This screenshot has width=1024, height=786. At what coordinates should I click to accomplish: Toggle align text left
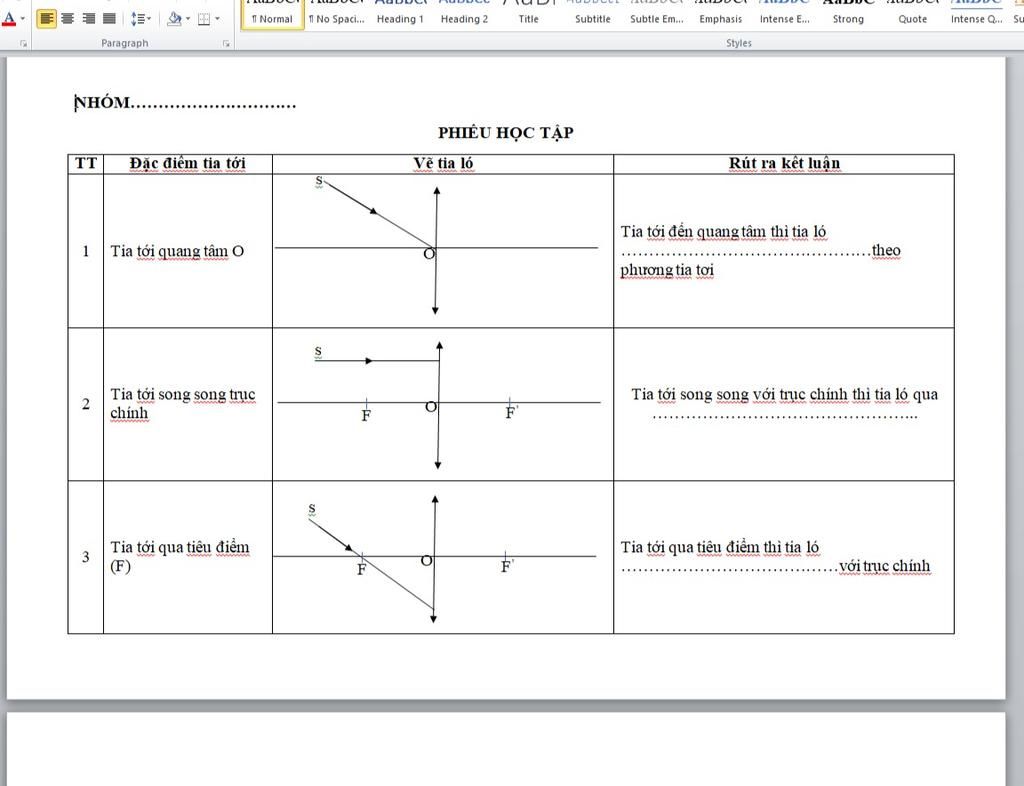point(46,19)
